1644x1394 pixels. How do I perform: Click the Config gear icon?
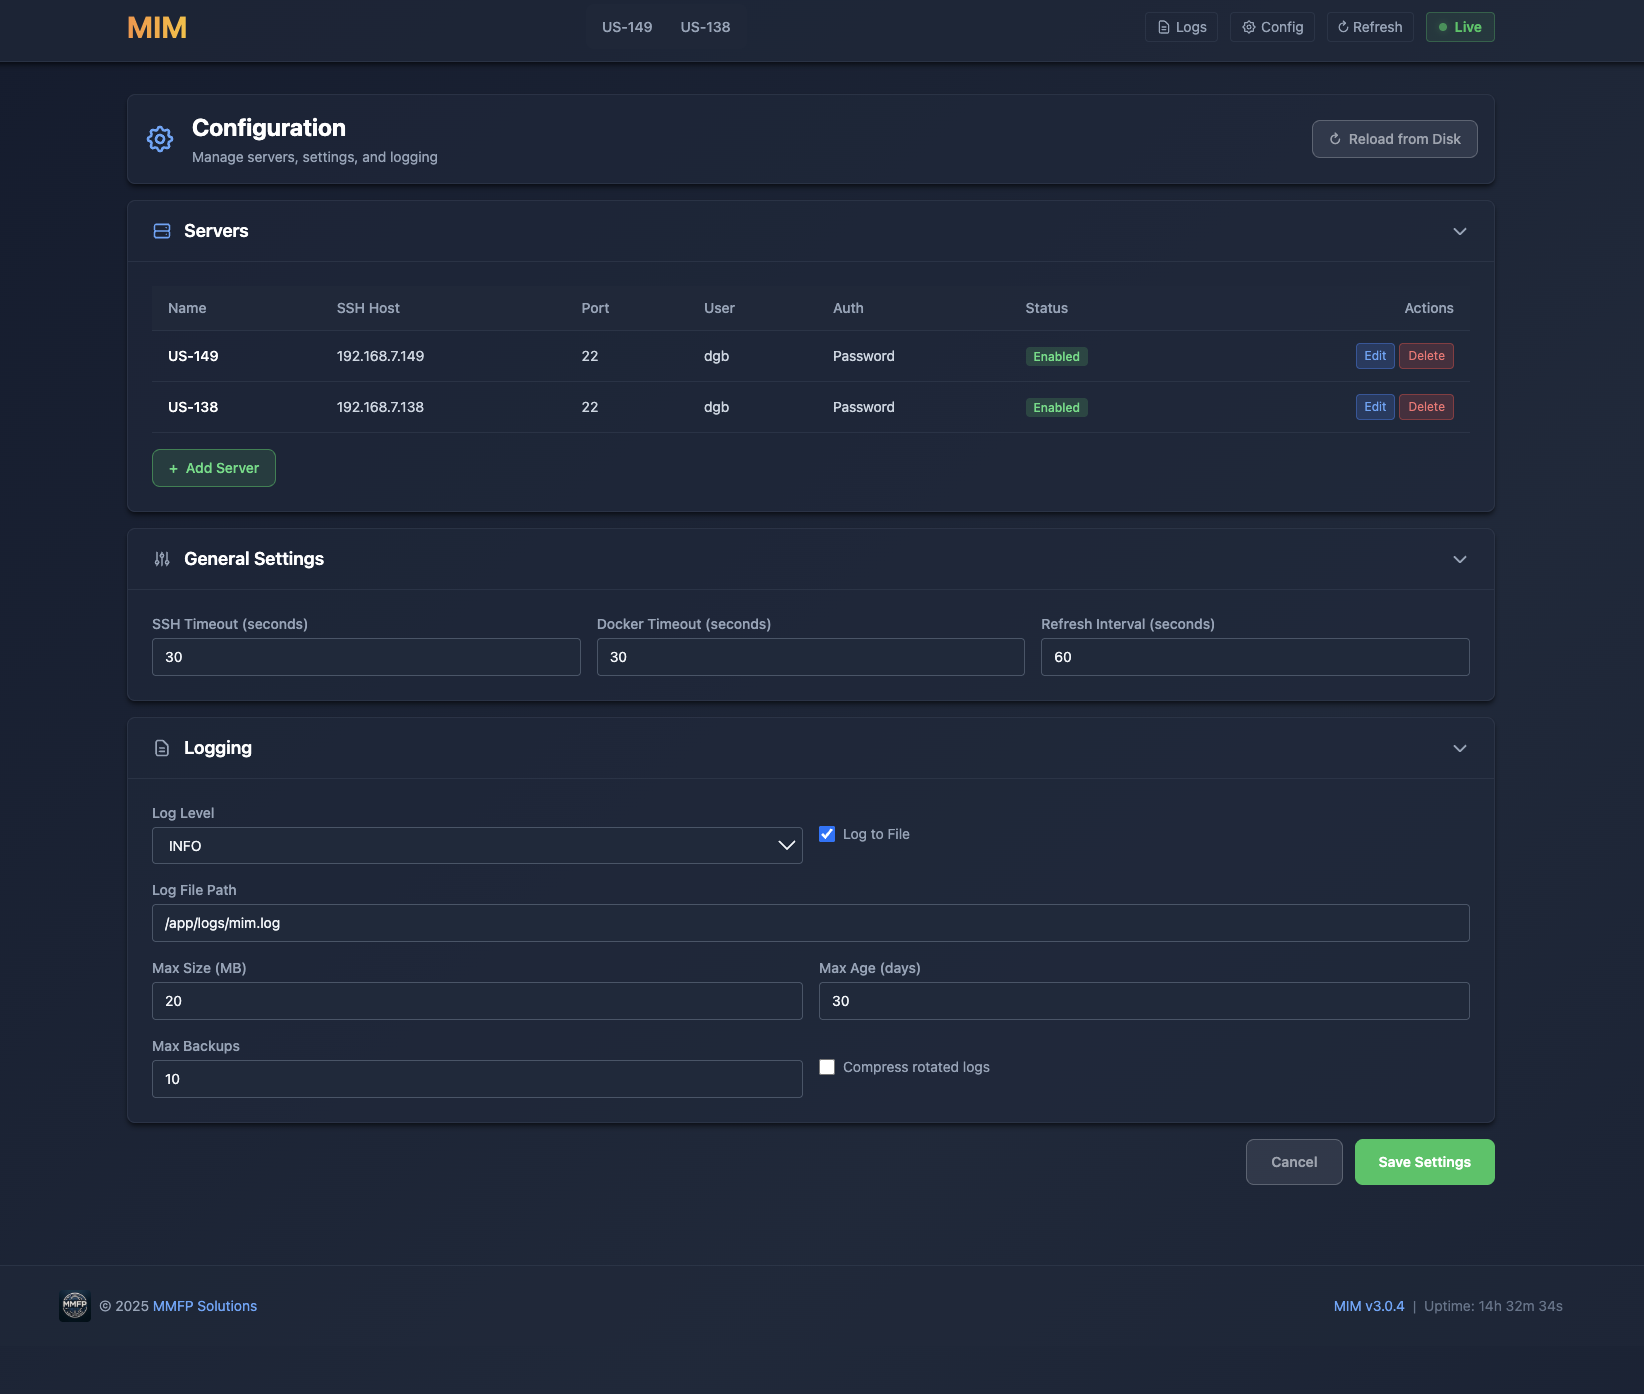click(1247, 27)
